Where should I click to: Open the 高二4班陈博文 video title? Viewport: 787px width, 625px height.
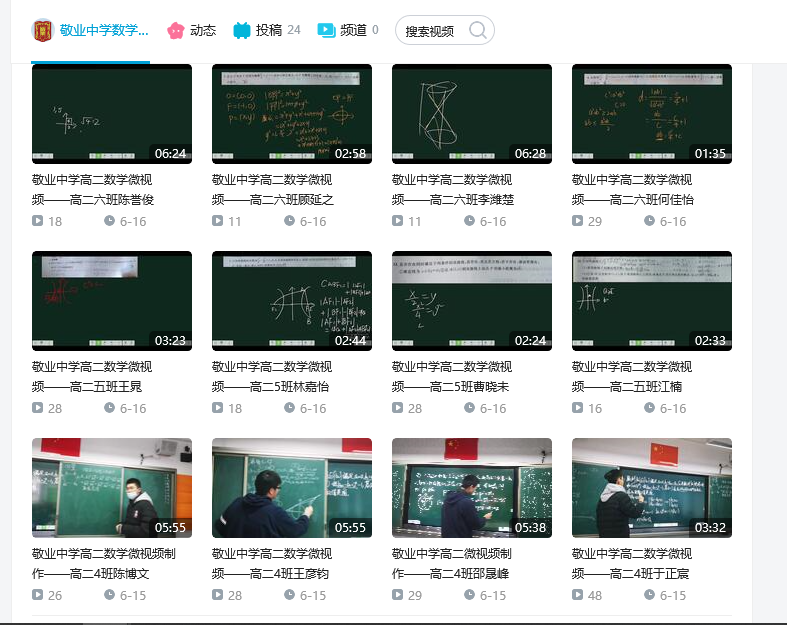click(x=92, y=563)
